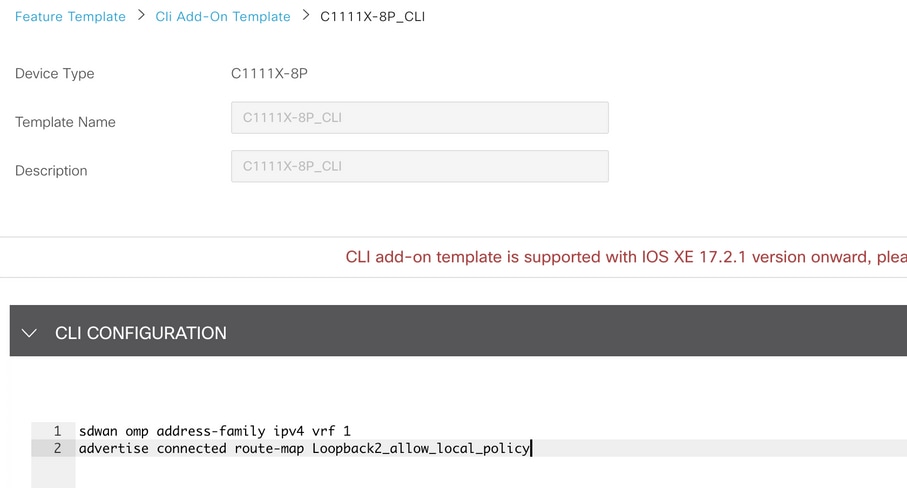The height and width of the screenshot is (488, 907).
Task: Place cursor on the word sdwan
Action: 99,431
